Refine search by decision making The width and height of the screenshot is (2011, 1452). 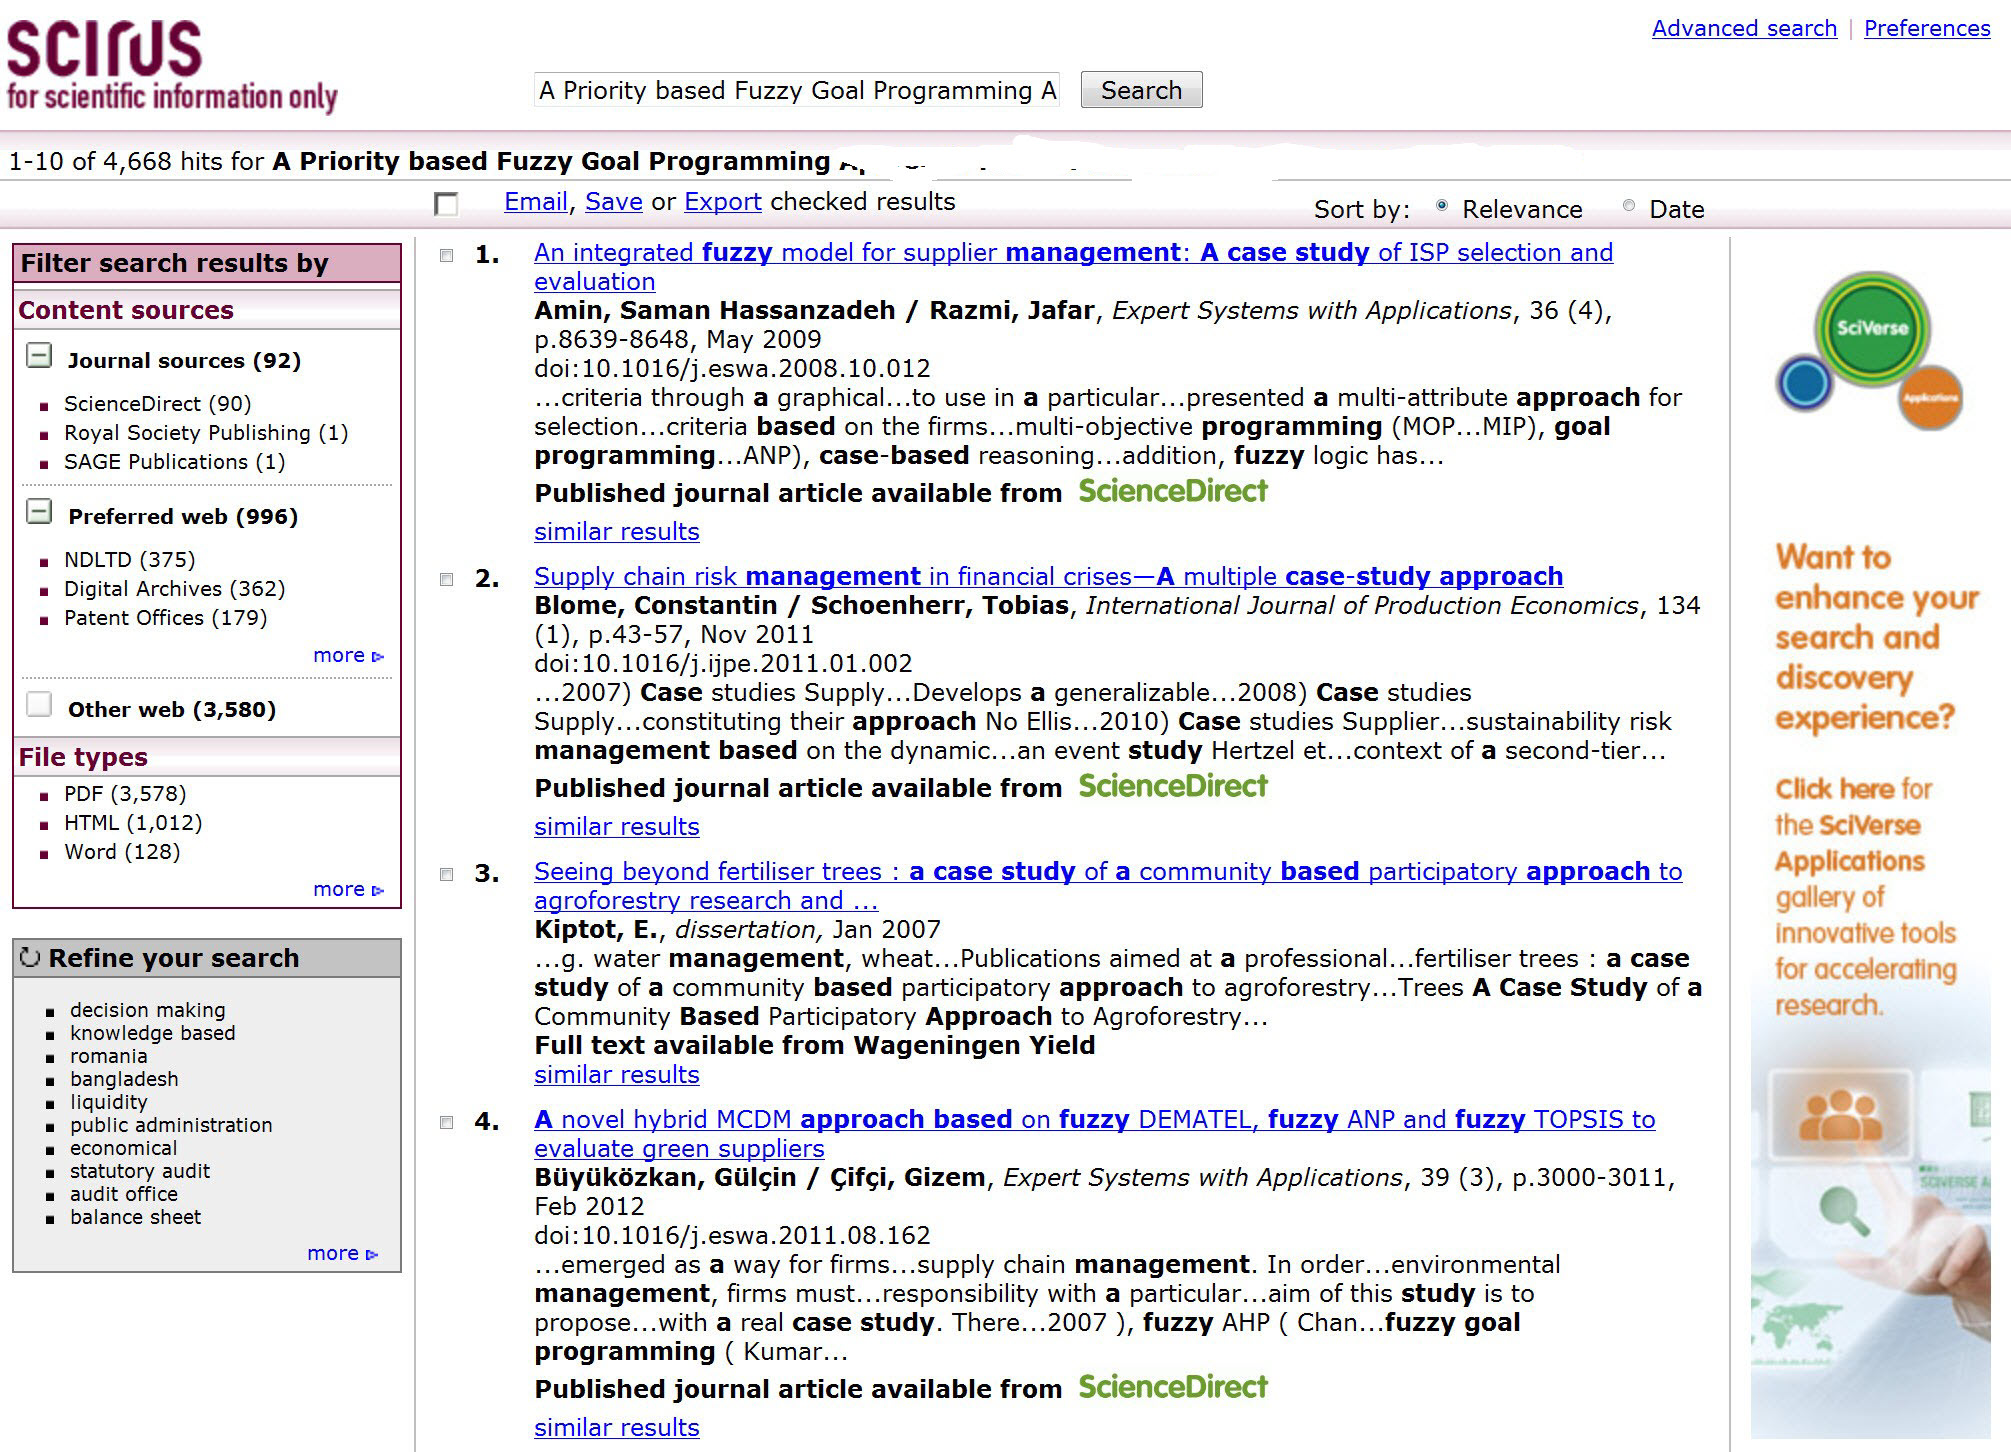[148, 1010]
